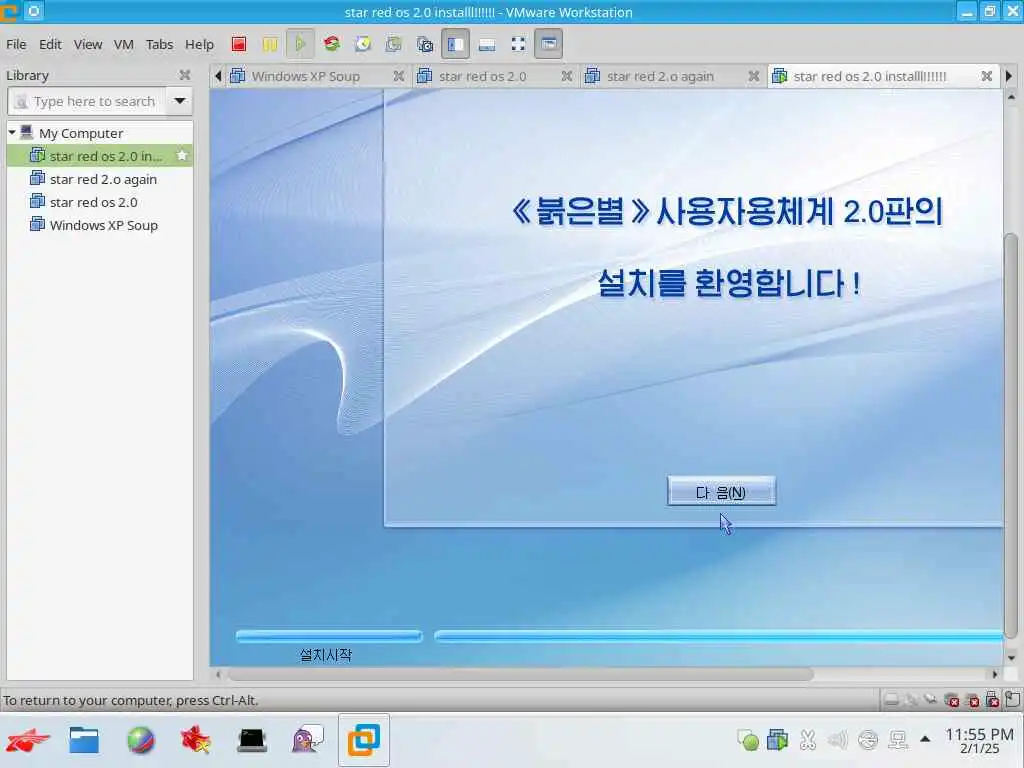1024x768 pixels.
Task: Close the star red 2.o again tab
Action: tap(754, 76)
